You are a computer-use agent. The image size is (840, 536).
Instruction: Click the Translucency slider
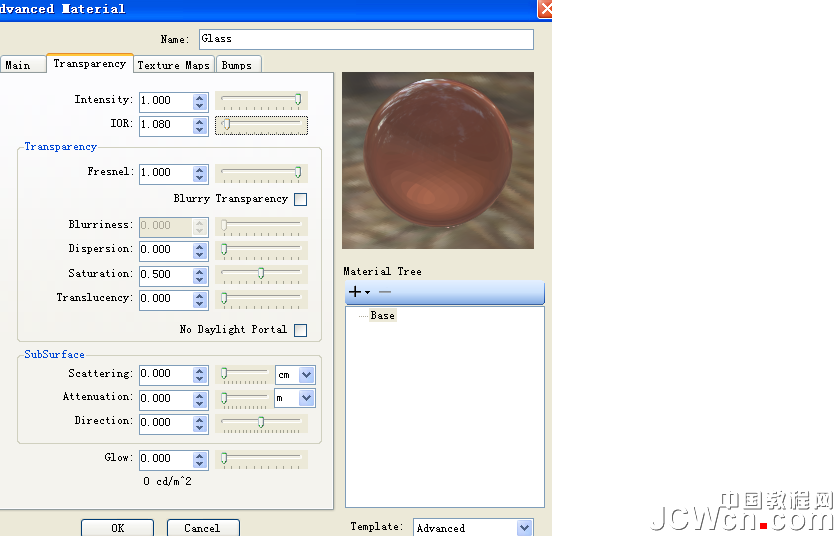[261, 299]
